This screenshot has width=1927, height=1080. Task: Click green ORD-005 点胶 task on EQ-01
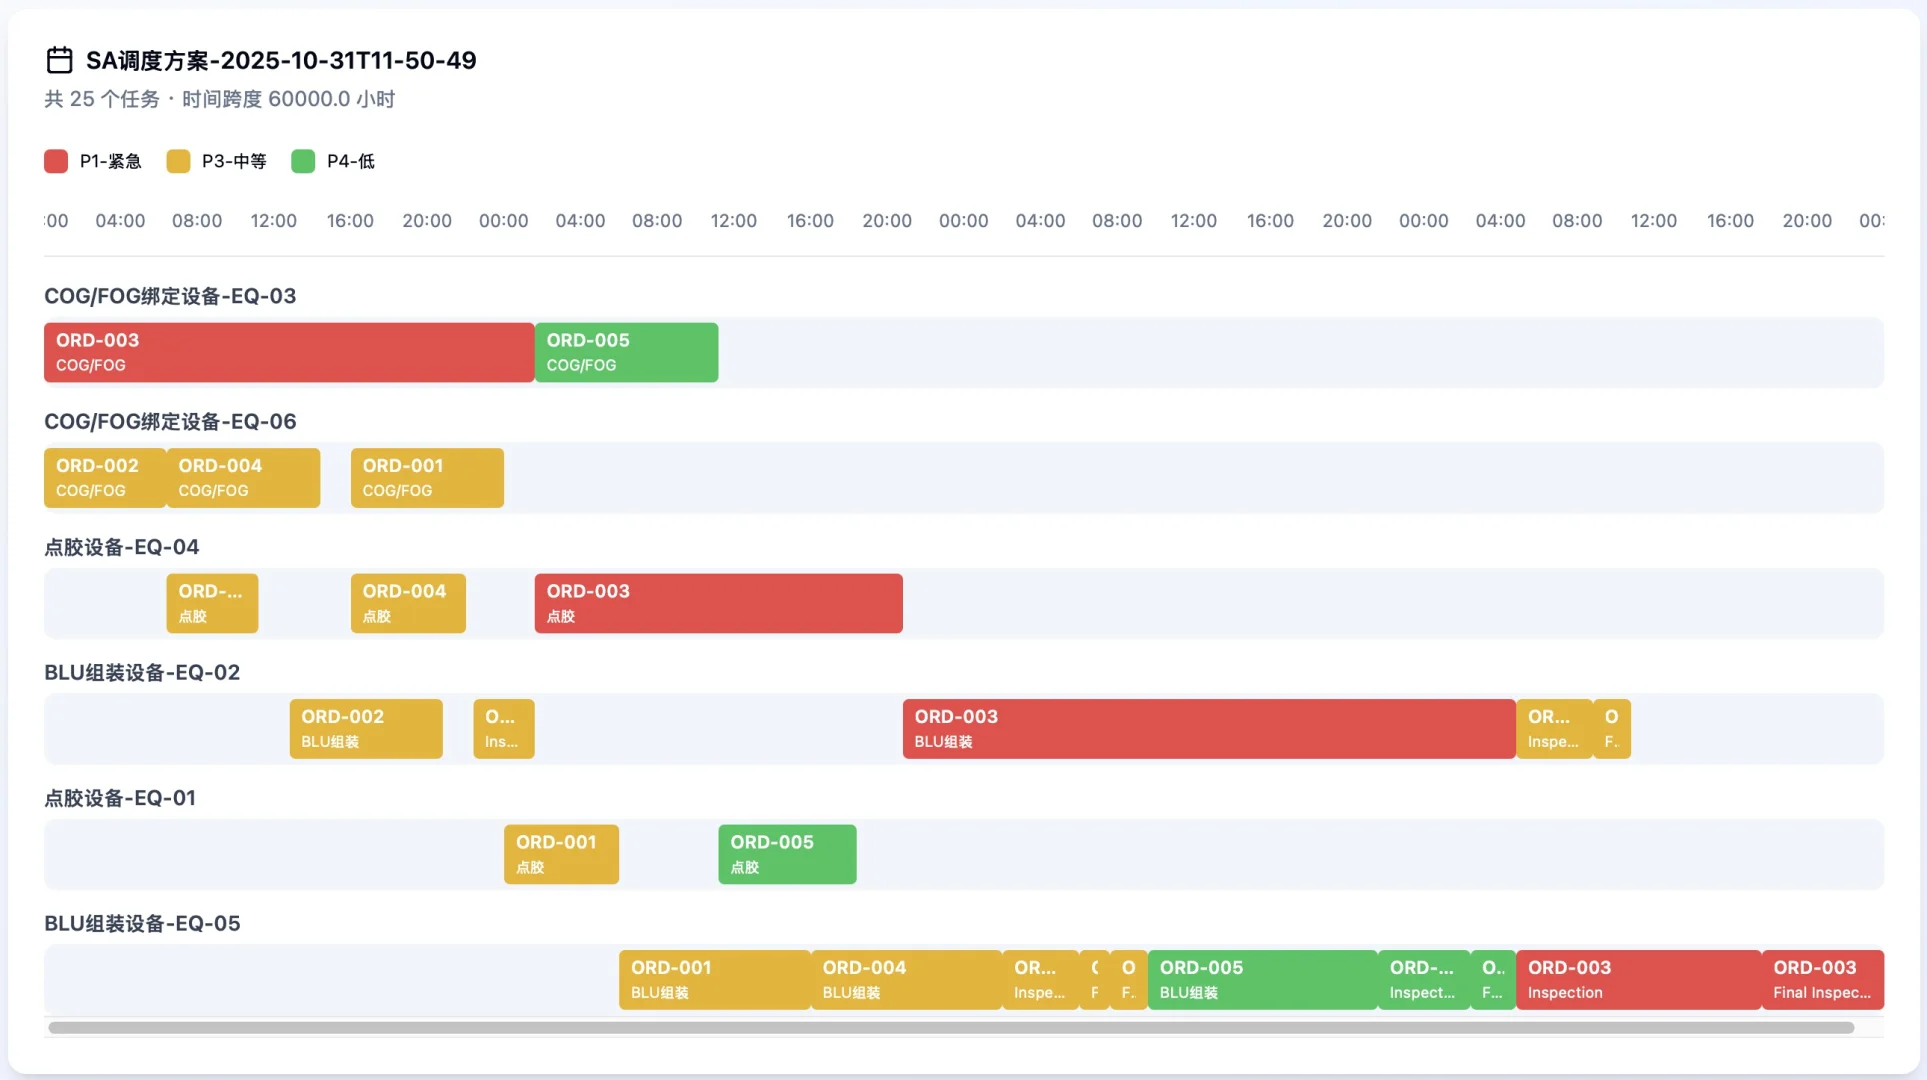pos(787,854)
